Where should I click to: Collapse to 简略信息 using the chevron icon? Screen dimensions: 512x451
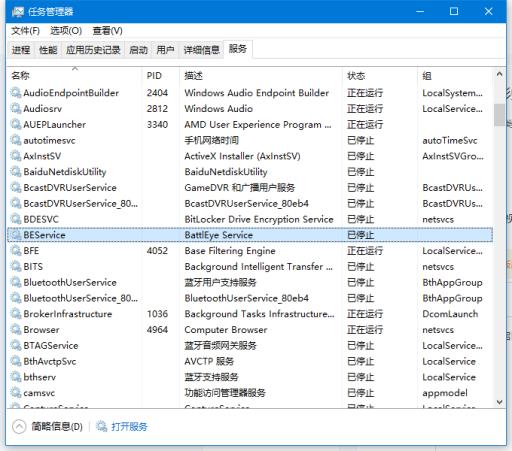[x=19, y=426]
